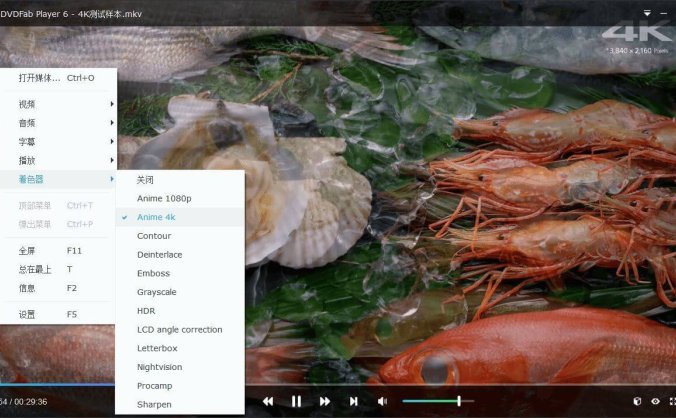
Task: Click 打开媒体 to open a file
Action: point(40,78)
